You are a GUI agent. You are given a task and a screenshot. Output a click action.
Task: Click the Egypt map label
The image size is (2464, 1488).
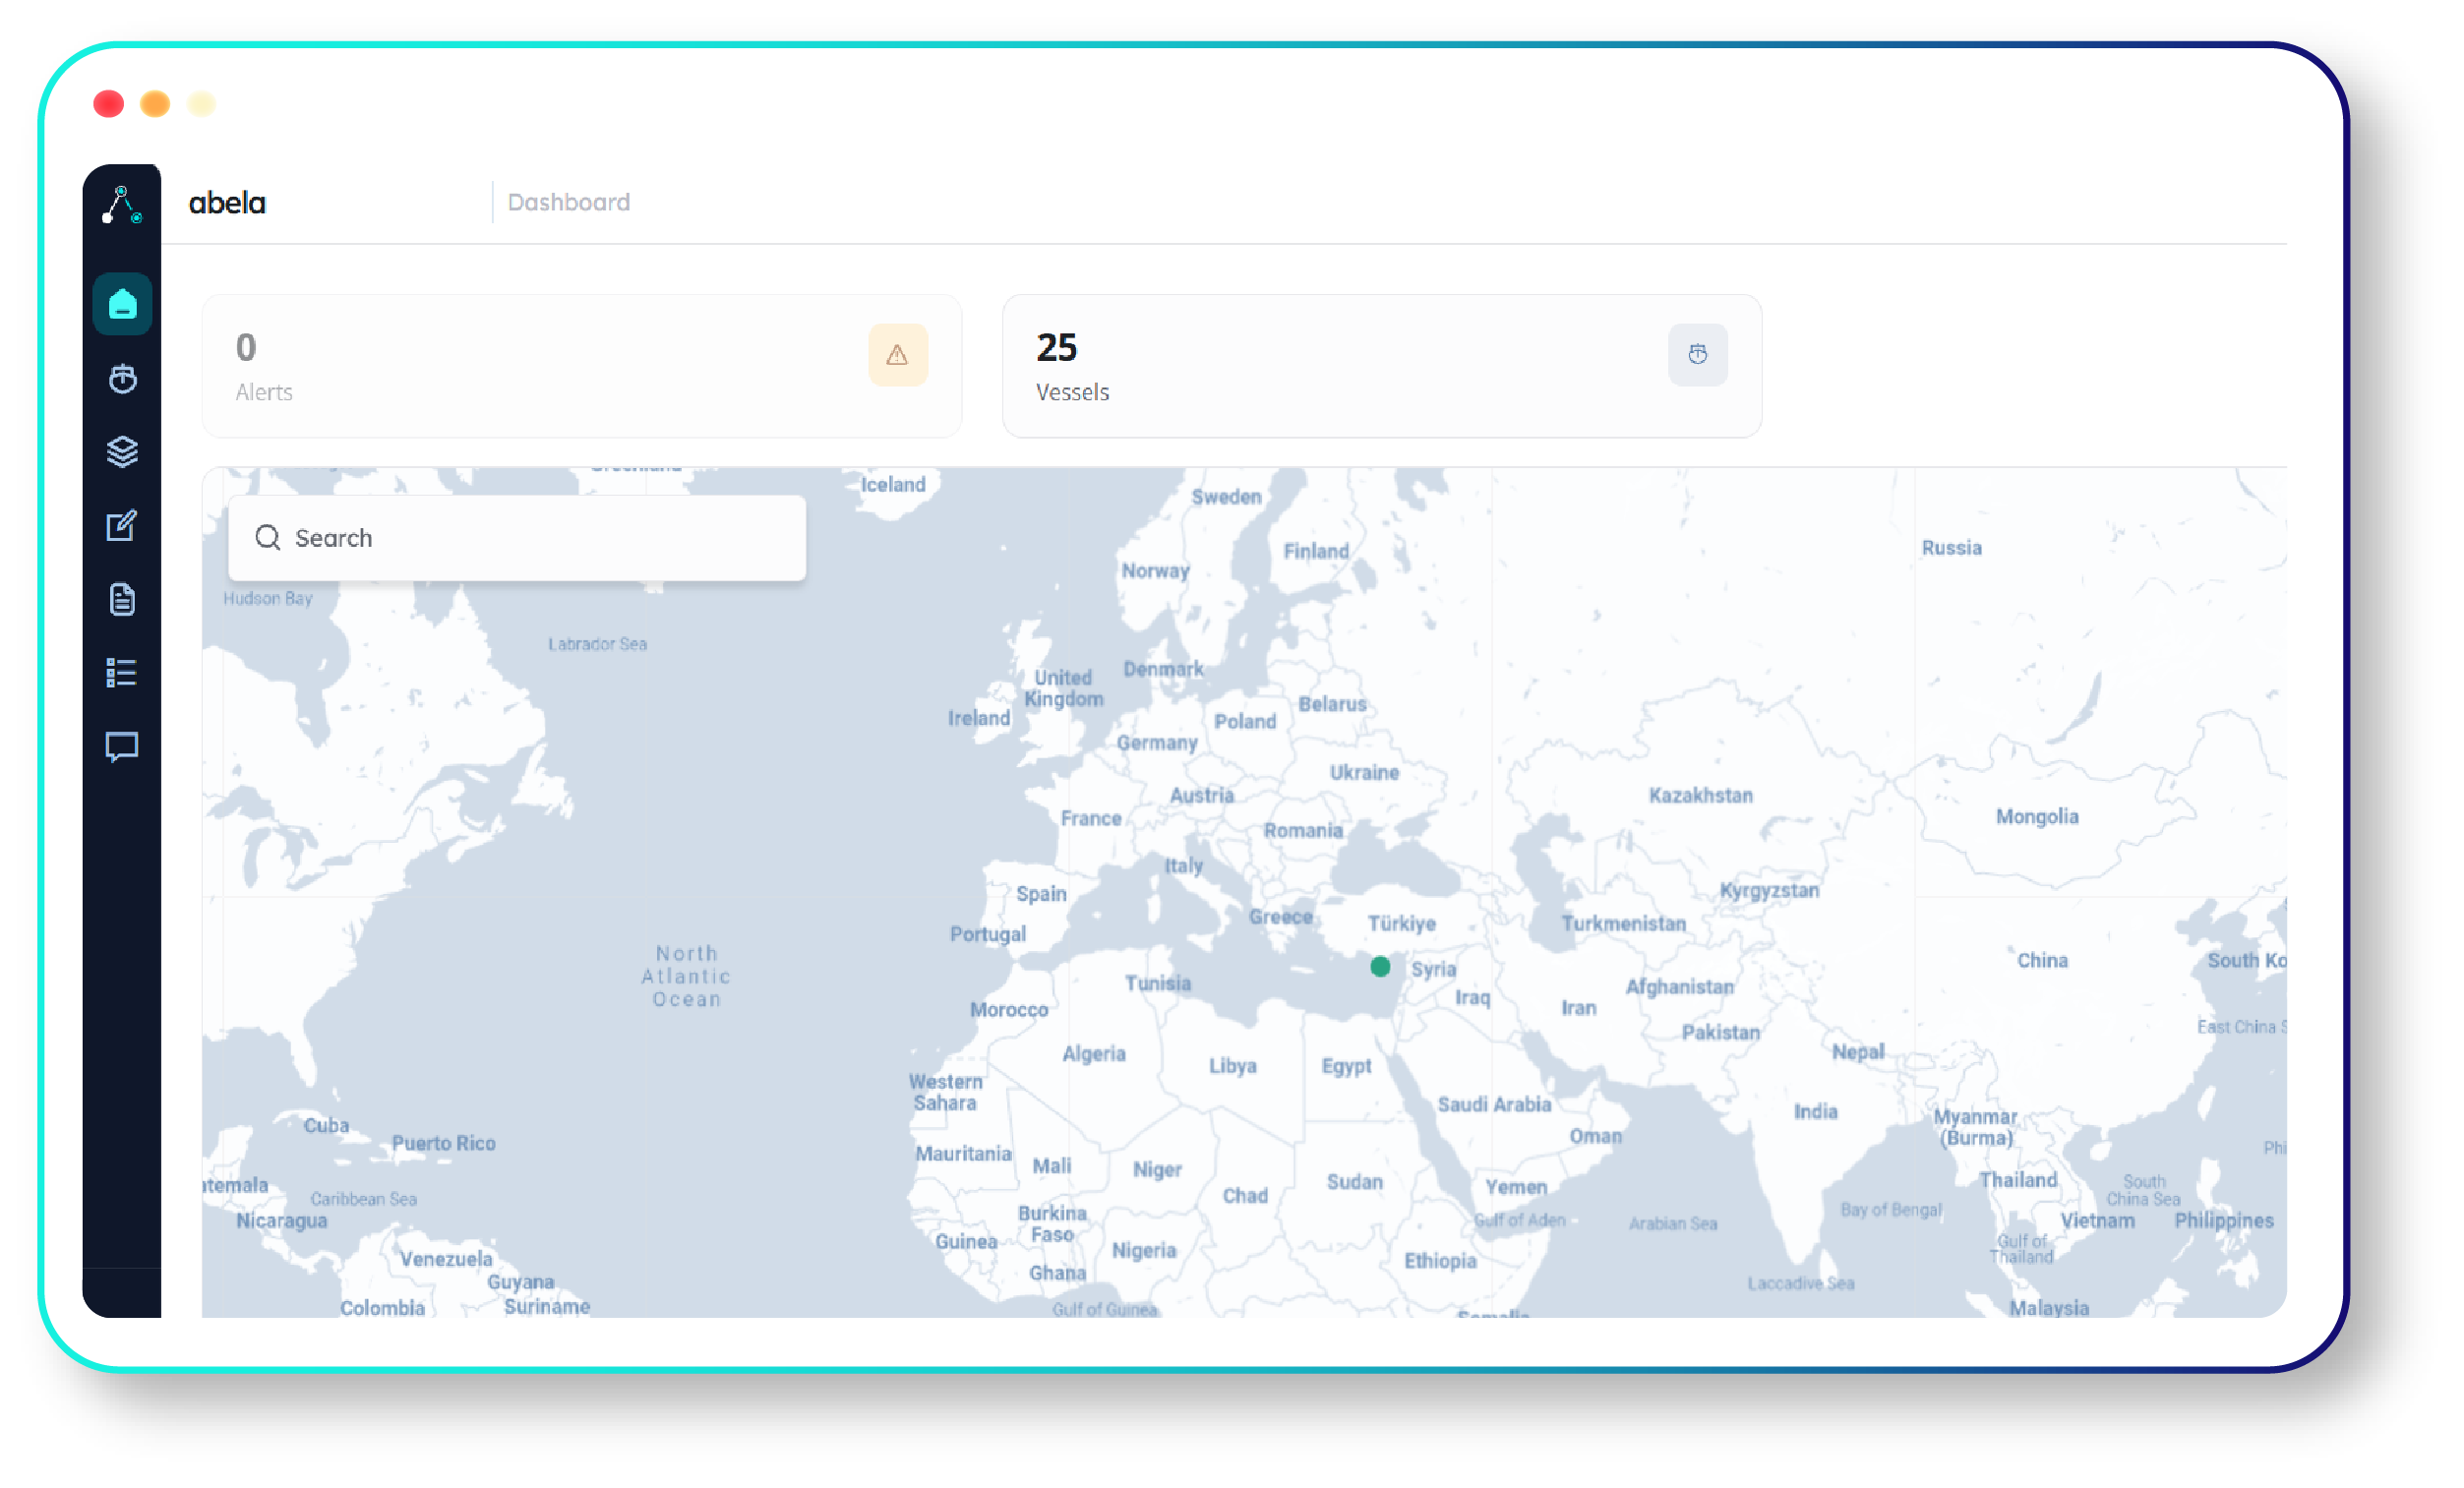(1346, 1067)
